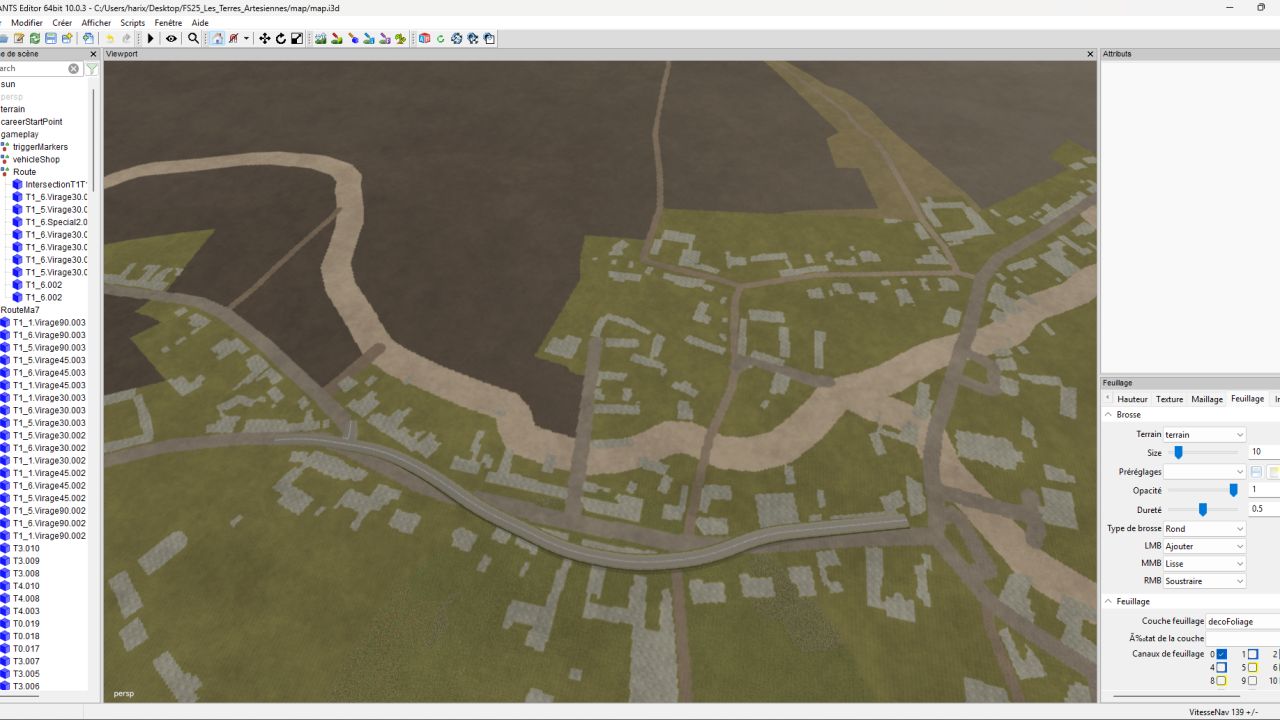Open the toolbar dropdown arrow after red icon
The image size is (1280, 720).
246,39
